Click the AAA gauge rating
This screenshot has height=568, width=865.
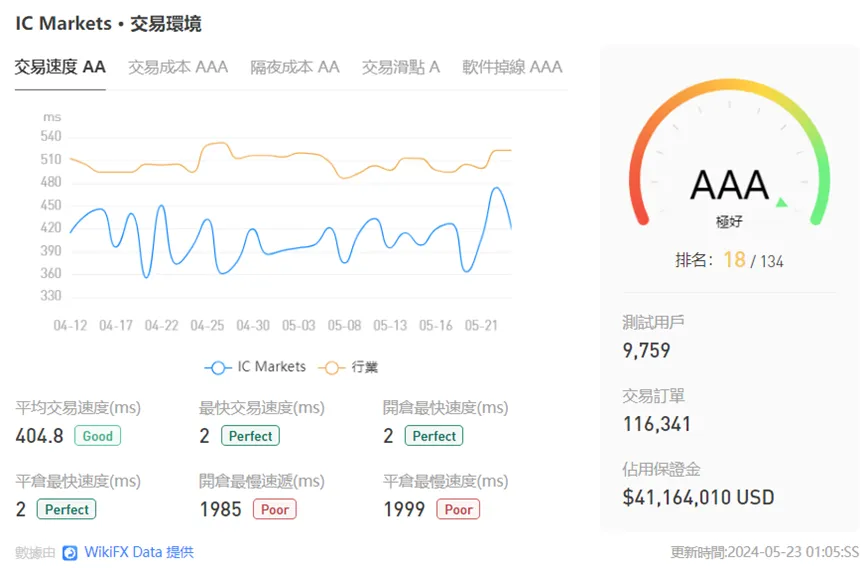click(x=729, y=185)
